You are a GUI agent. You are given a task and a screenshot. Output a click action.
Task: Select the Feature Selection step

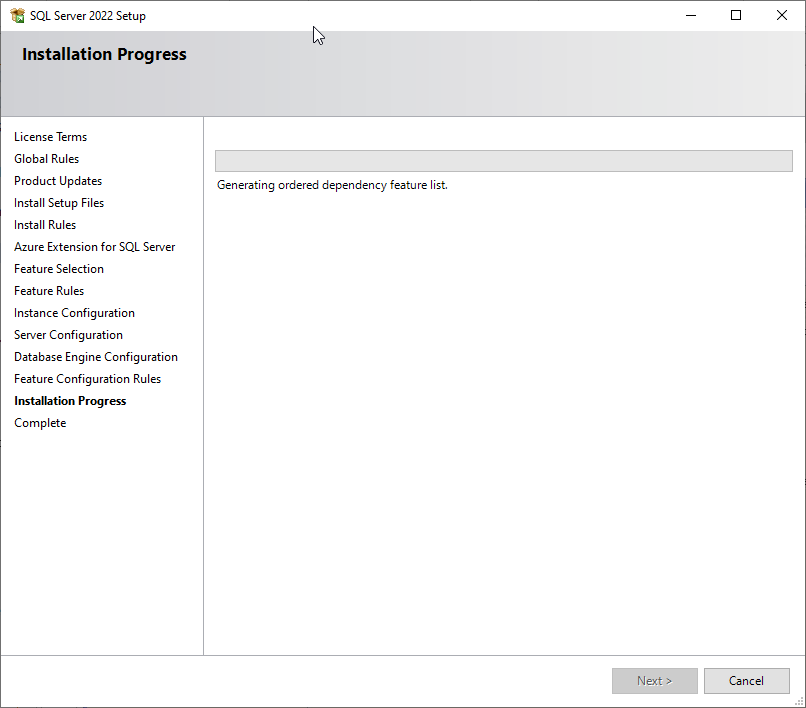(59, 269)
